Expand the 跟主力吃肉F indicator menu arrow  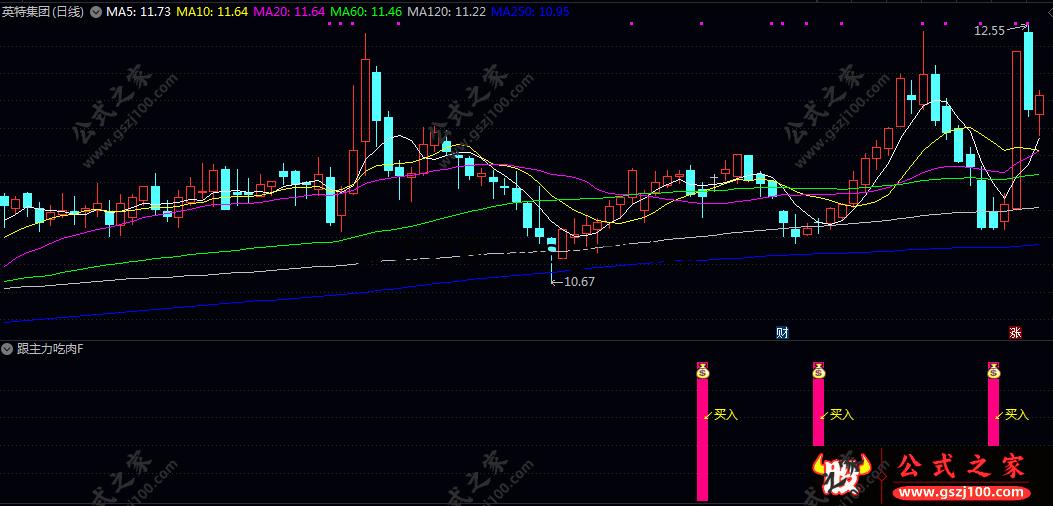coord(7,349)
